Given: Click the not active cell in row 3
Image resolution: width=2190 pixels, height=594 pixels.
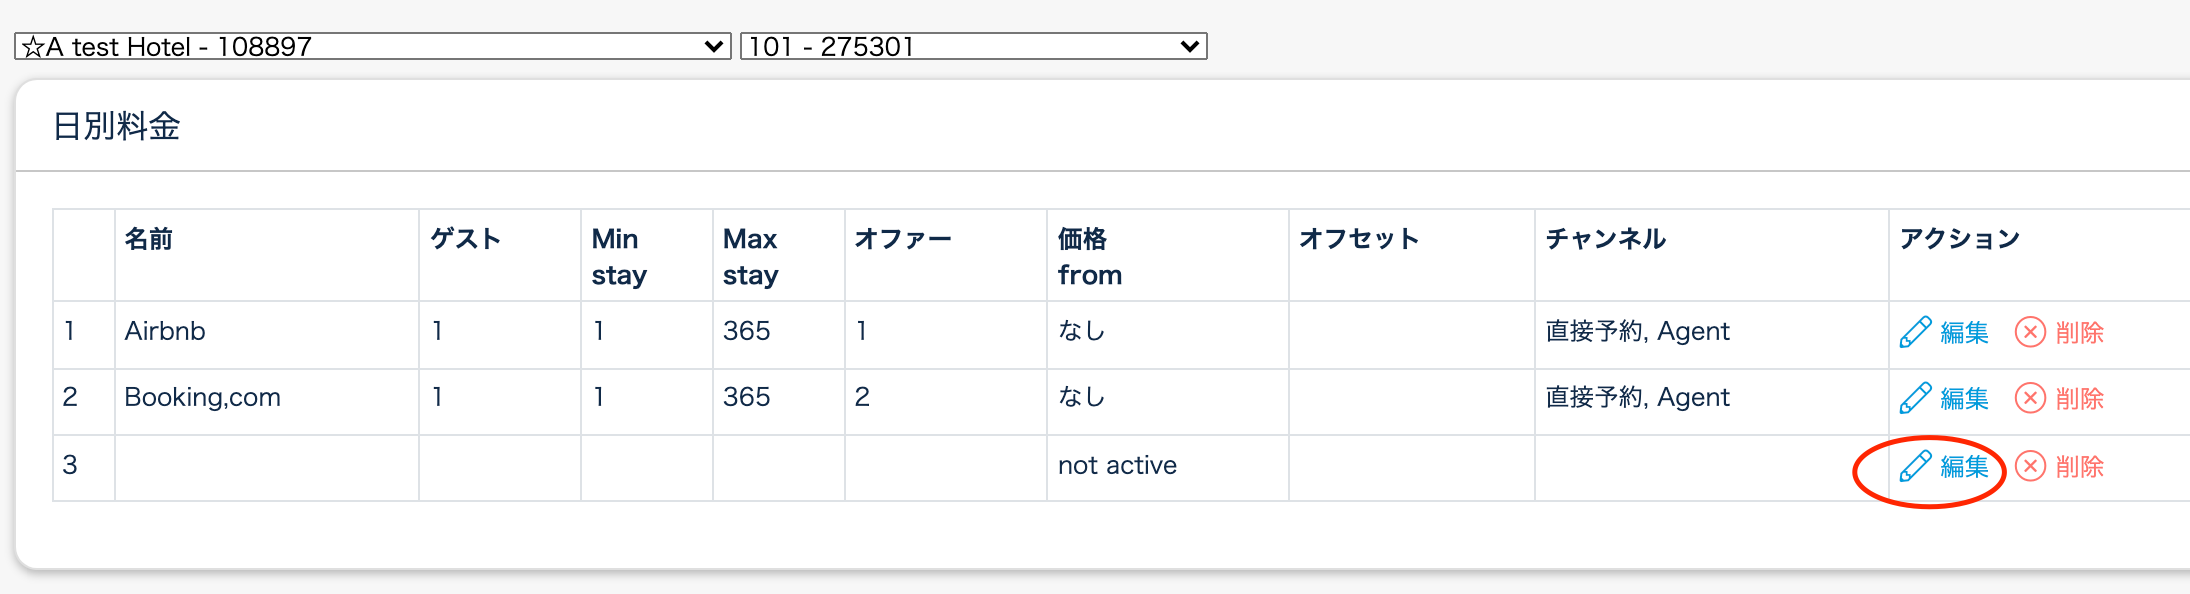Looking at the screenshot, I should click(1117, 465).
